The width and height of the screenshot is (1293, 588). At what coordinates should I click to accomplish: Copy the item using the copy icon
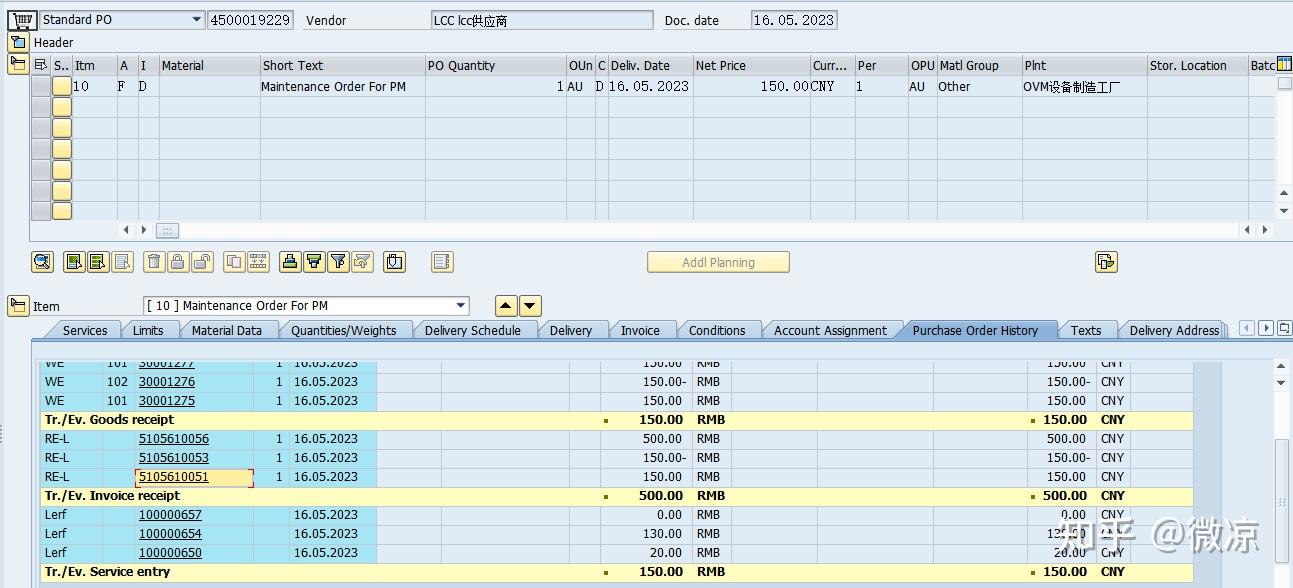pyautogui.click(x=234, y=261)
